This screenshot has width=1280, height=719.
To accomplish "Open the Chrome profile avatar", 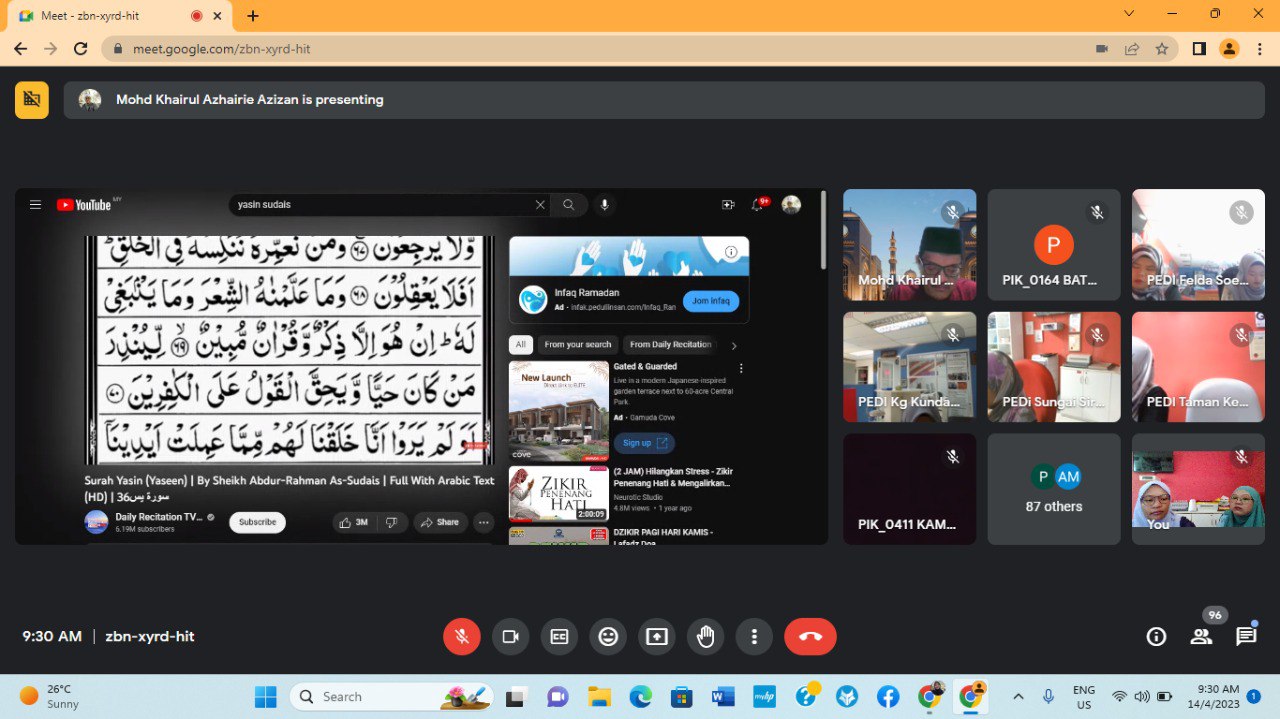I will (1229, 48).
